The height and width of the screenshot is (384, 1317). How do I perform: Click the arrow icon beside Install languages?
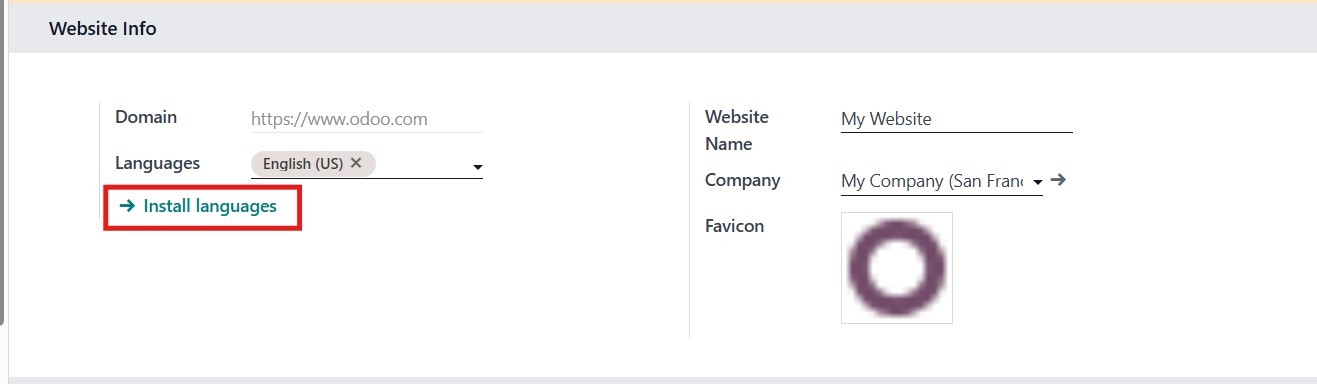tap(127, 206)
